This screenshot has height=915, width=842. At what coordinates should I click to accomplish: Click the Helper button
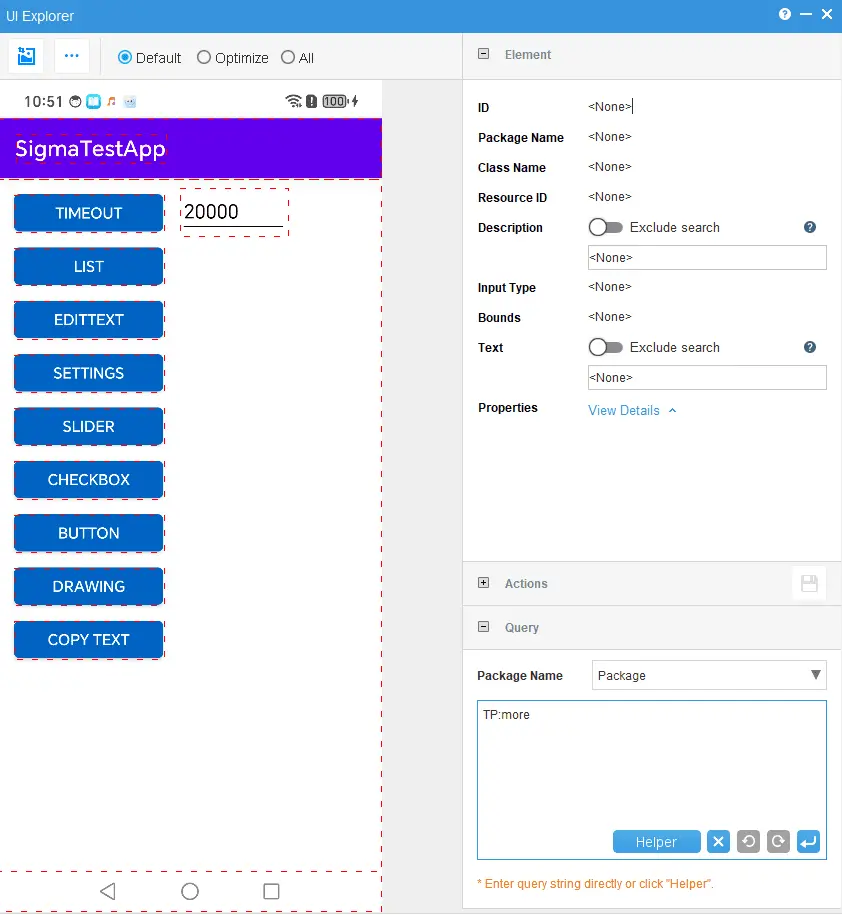point(656,841)
